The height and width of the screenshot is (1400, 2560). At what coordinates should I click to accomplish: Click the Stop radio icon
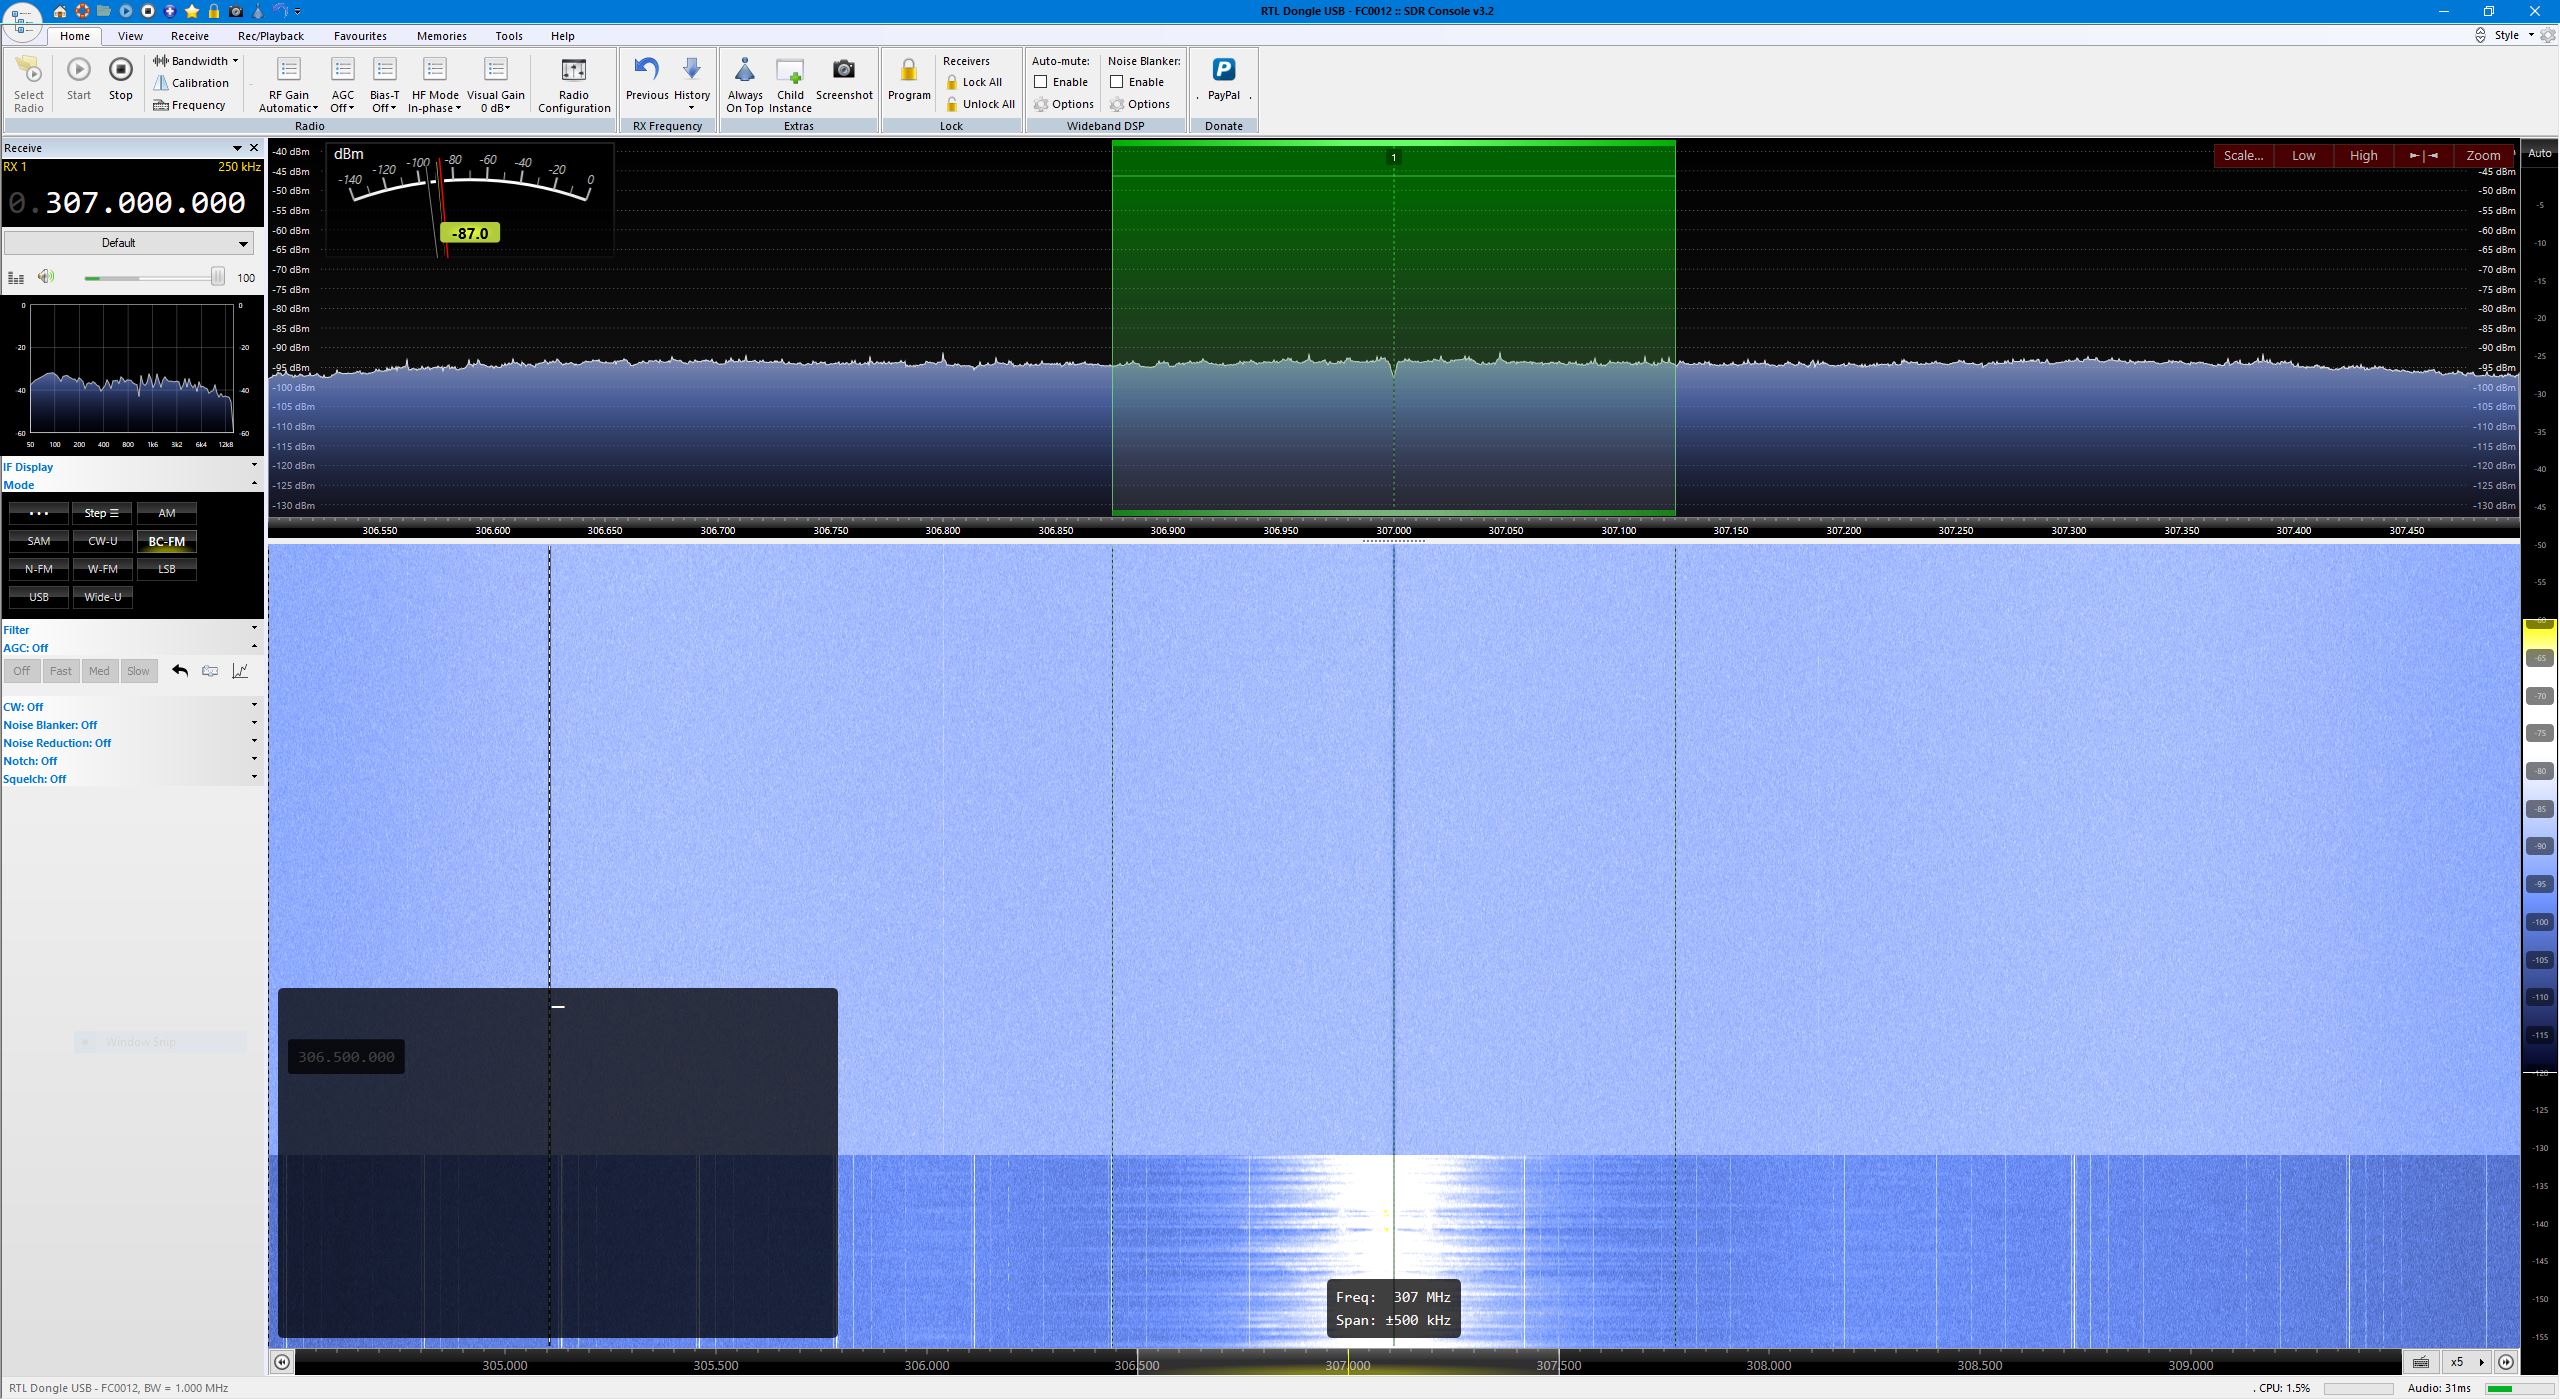(120, 70)
